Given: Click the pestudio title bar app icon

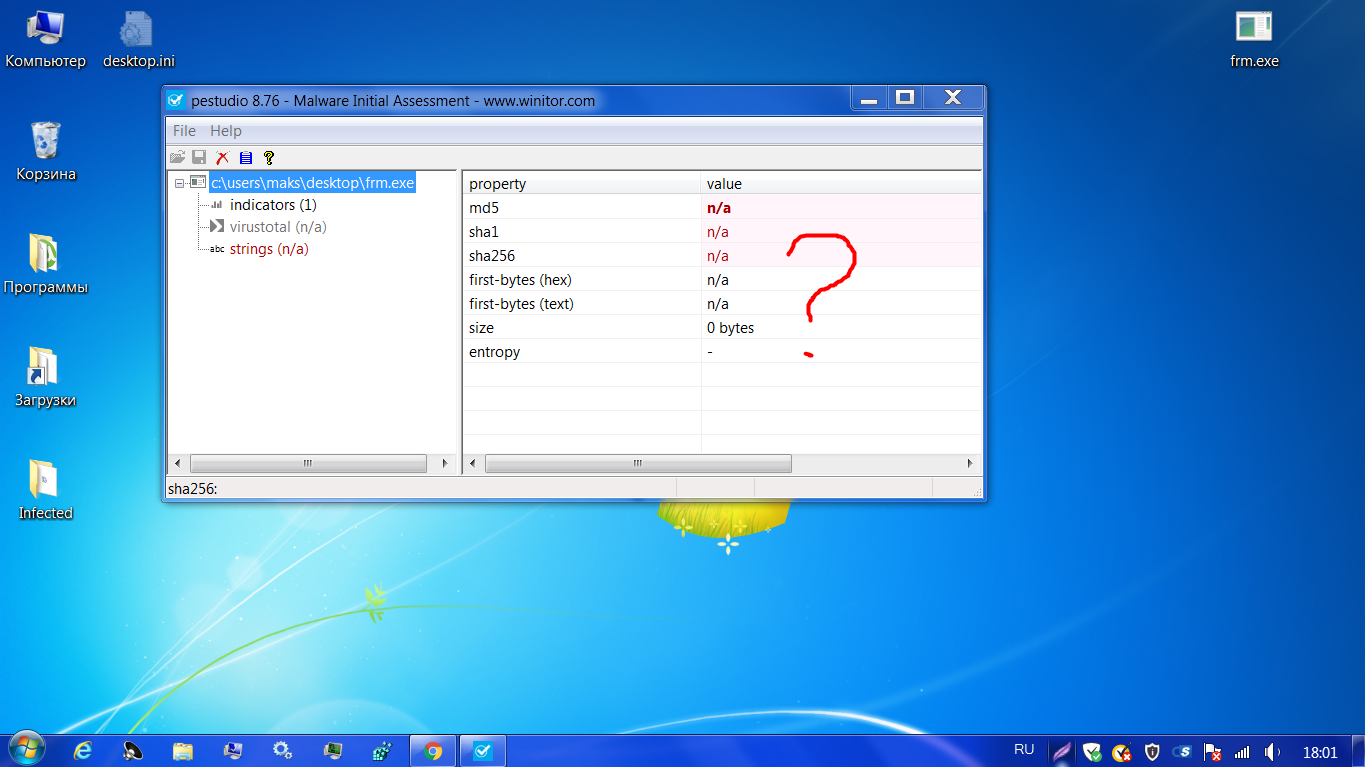Looking at the screenshot, I should click(176, 100).
